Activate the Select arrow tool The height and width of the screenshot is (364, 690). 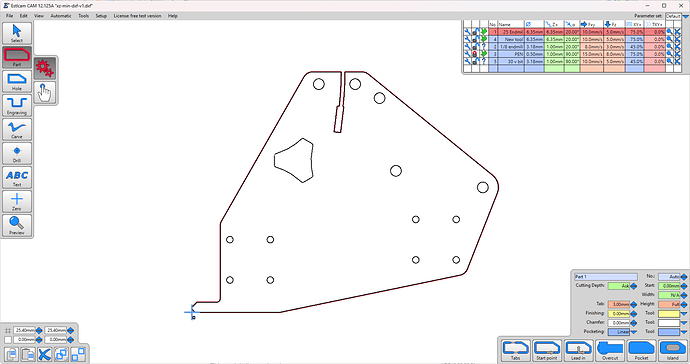[x=17, y=33]
